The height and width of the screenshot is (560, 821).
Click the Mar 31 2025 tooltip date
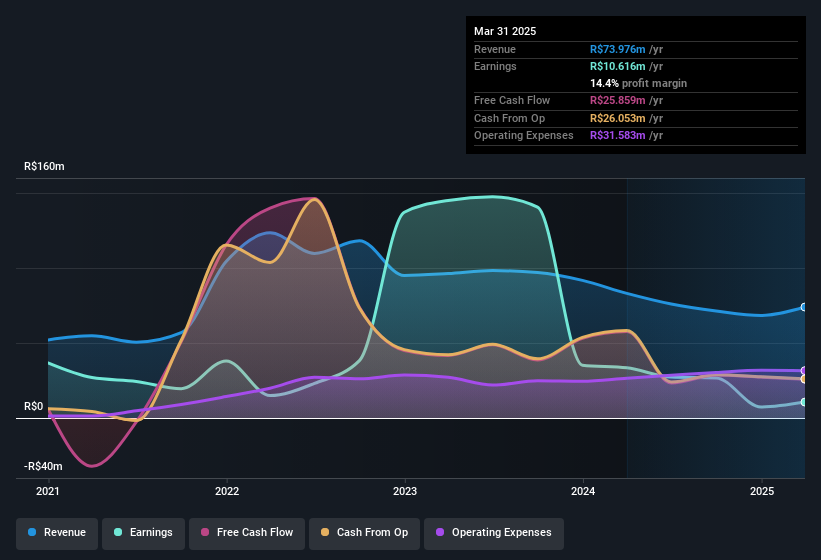505,31
